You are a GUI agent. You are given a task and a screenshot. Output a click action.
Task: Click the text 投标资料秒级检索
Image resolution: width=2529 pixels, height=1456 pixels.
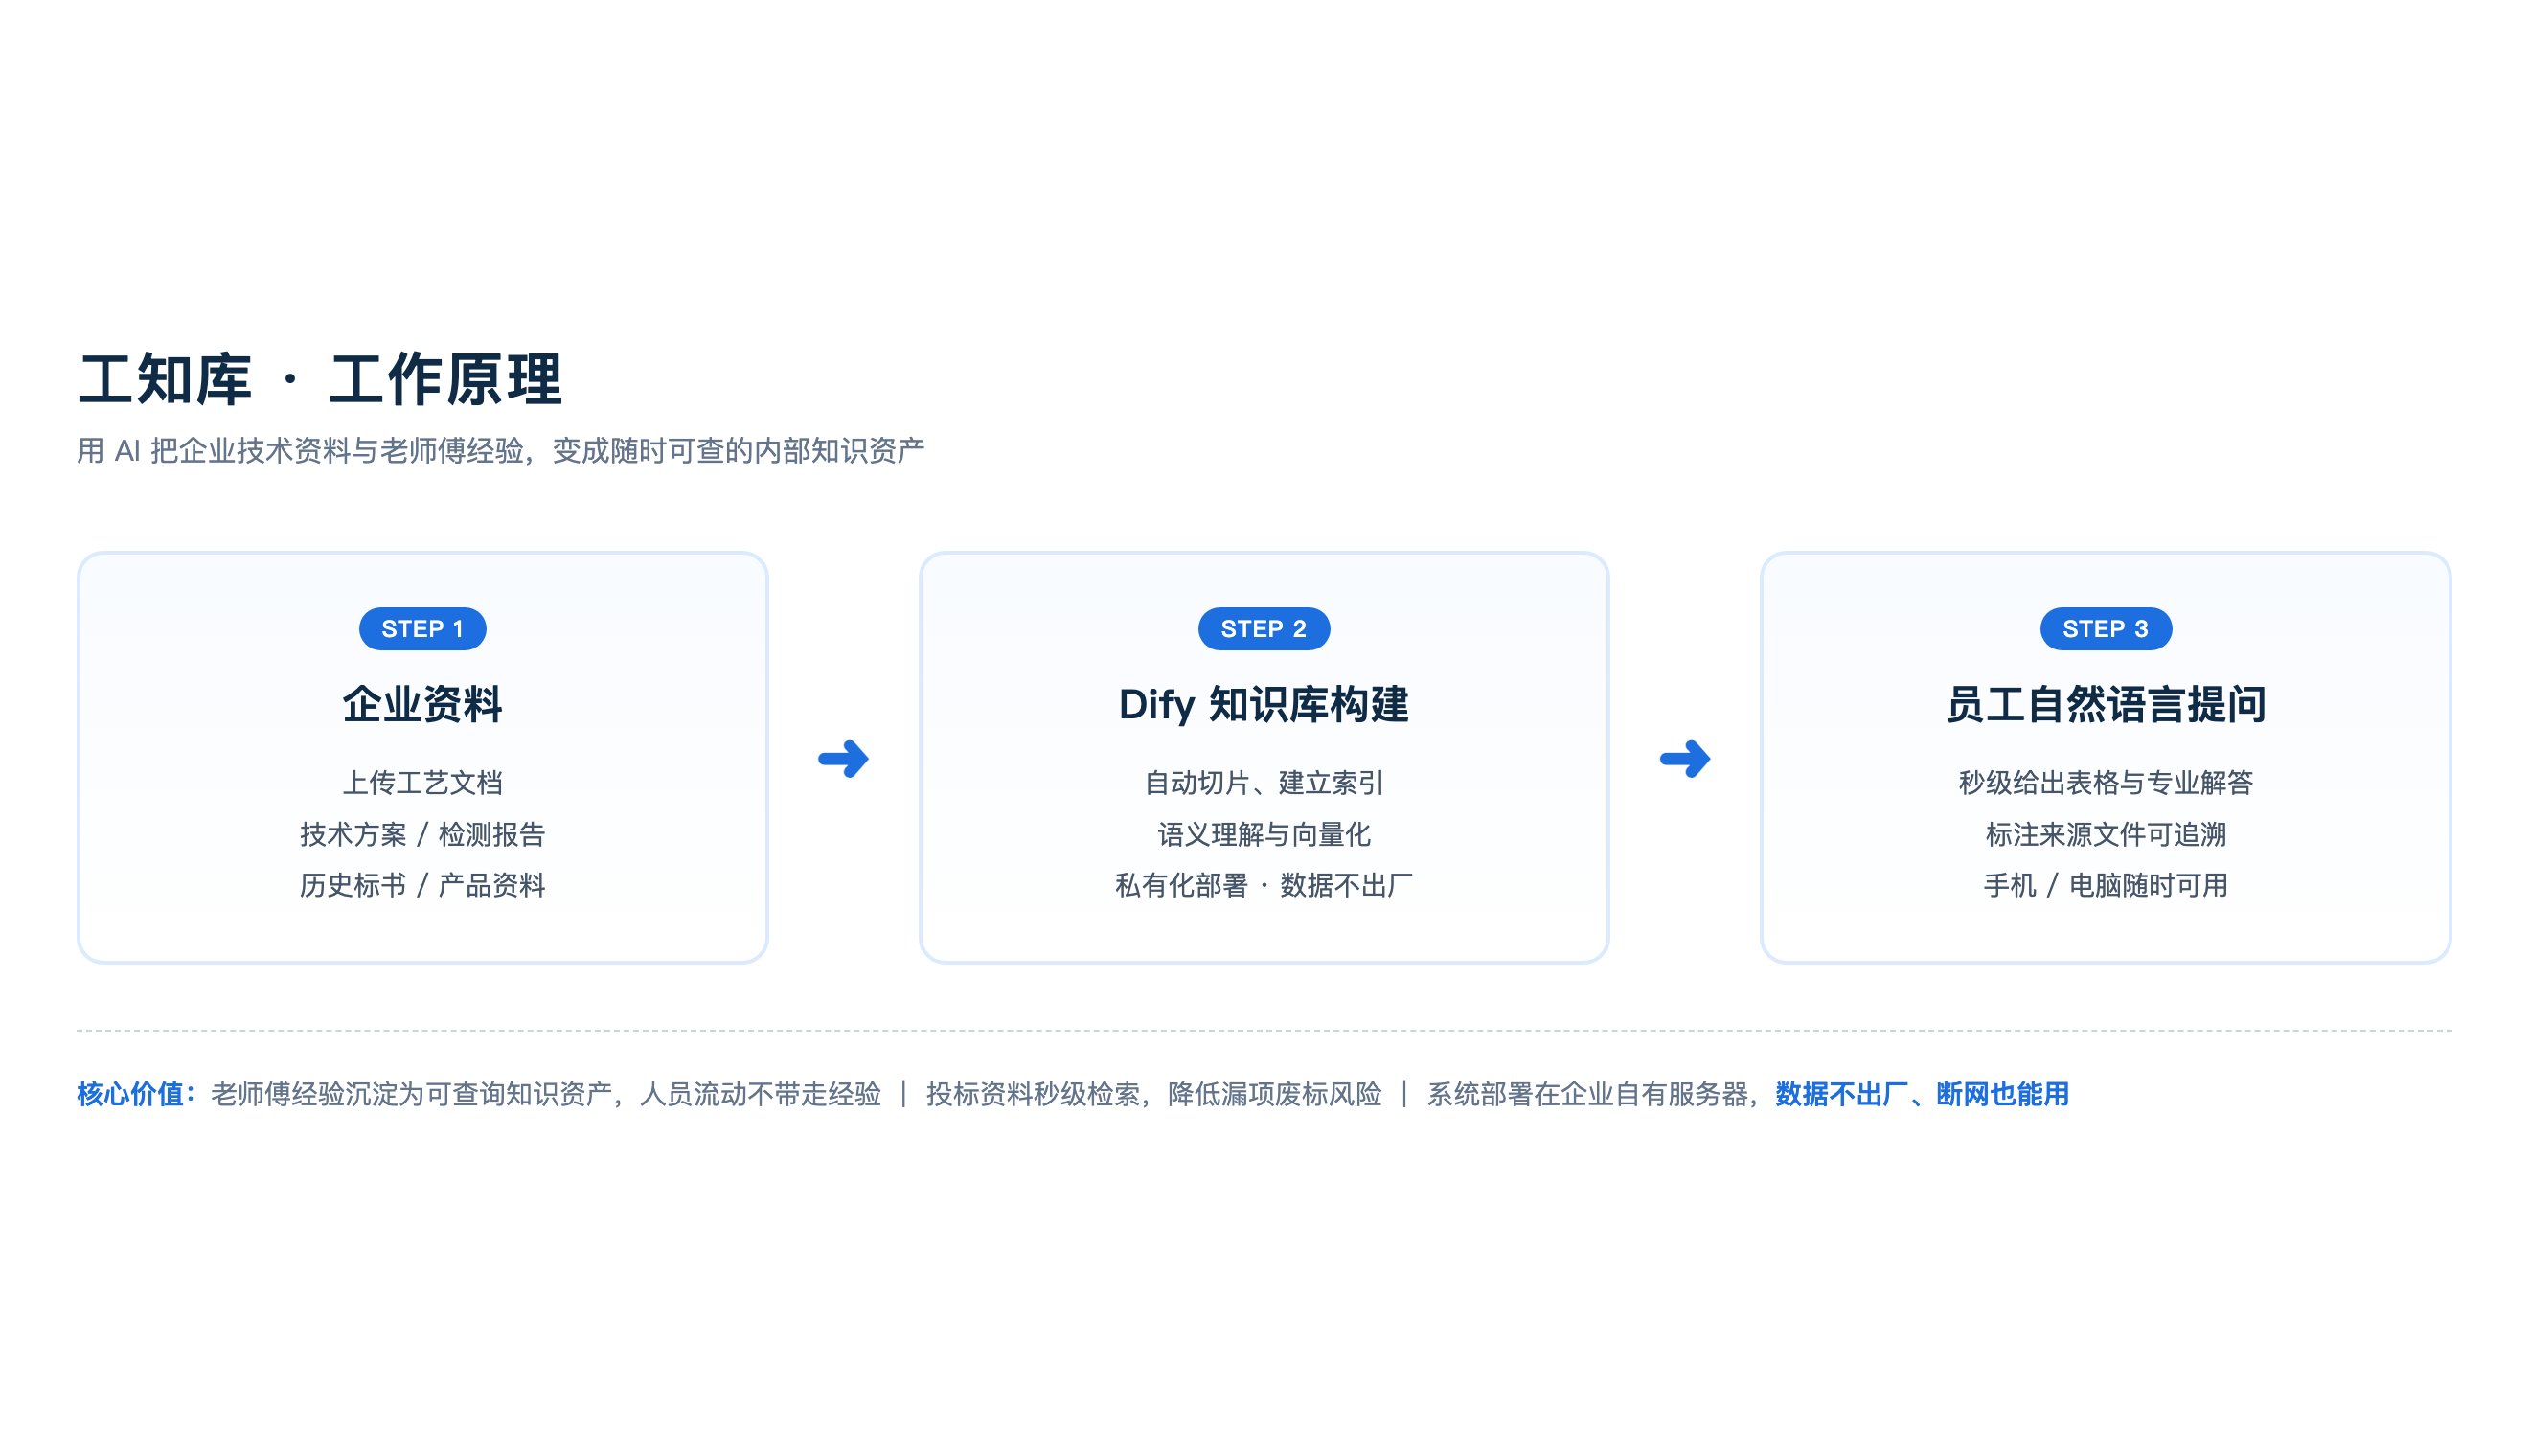pos(1033,1094)
